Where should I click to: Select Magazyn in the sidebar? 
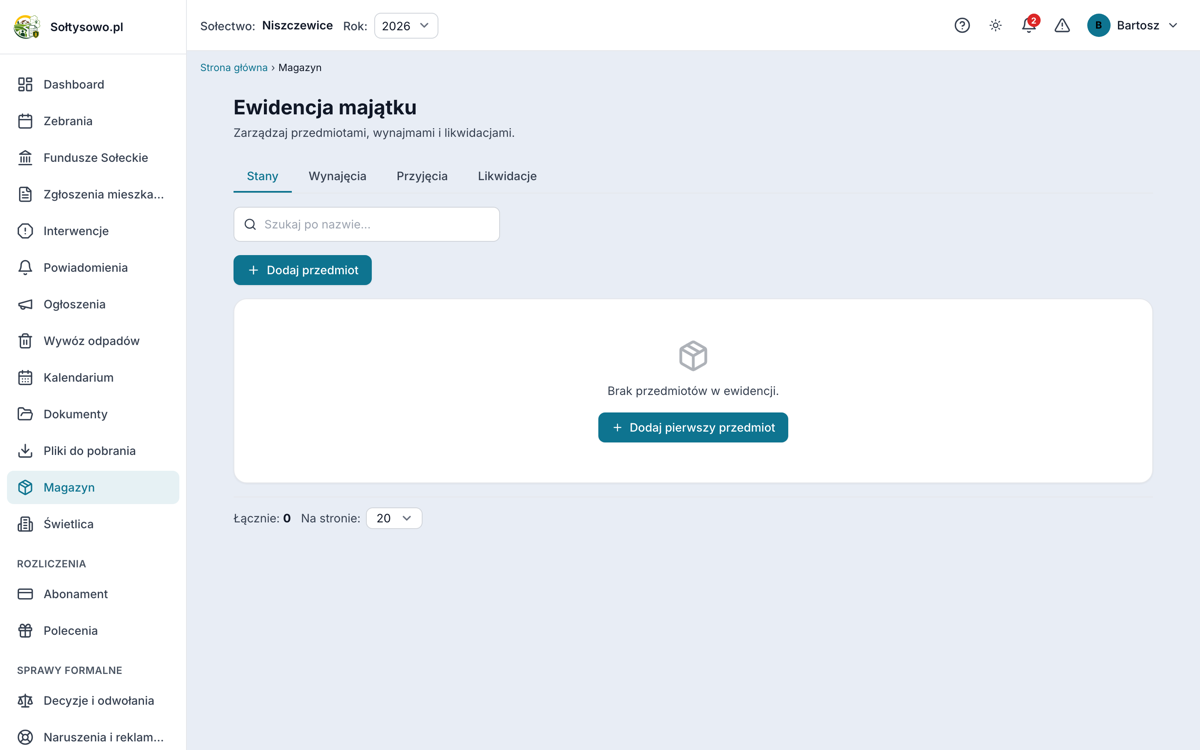[93, 487]
